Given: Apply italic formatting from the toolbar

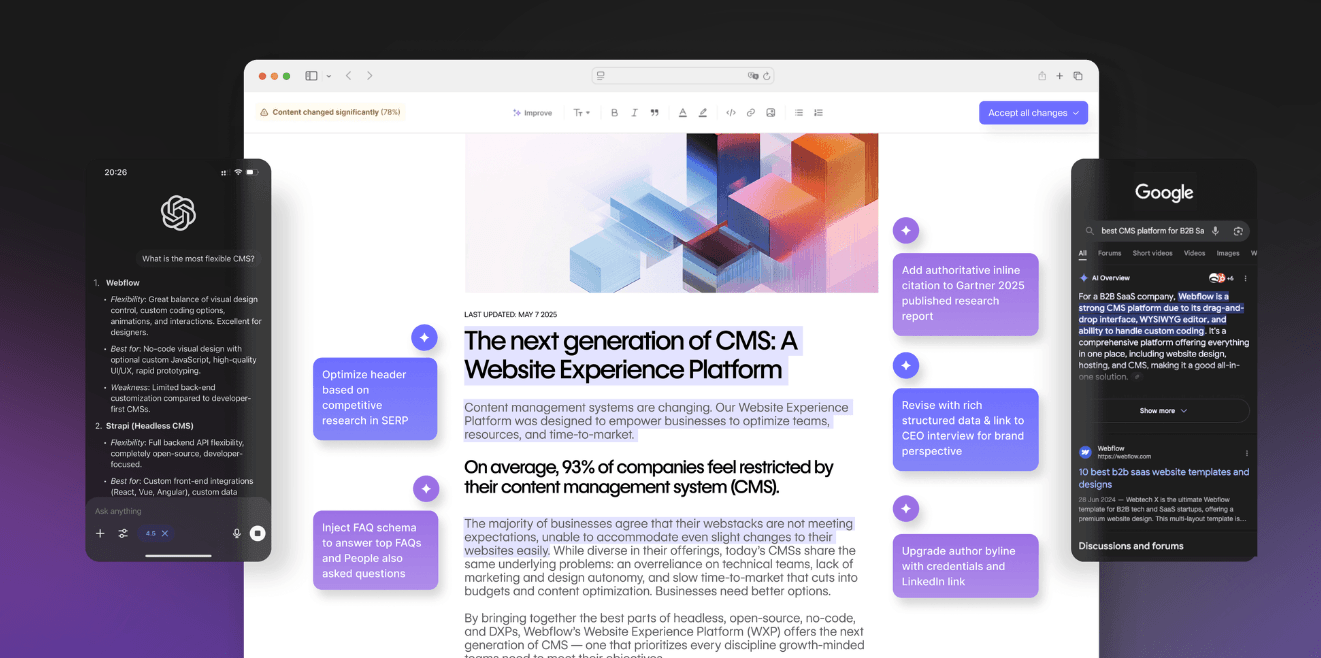Looking at the screenshot, I should point(634,113).
